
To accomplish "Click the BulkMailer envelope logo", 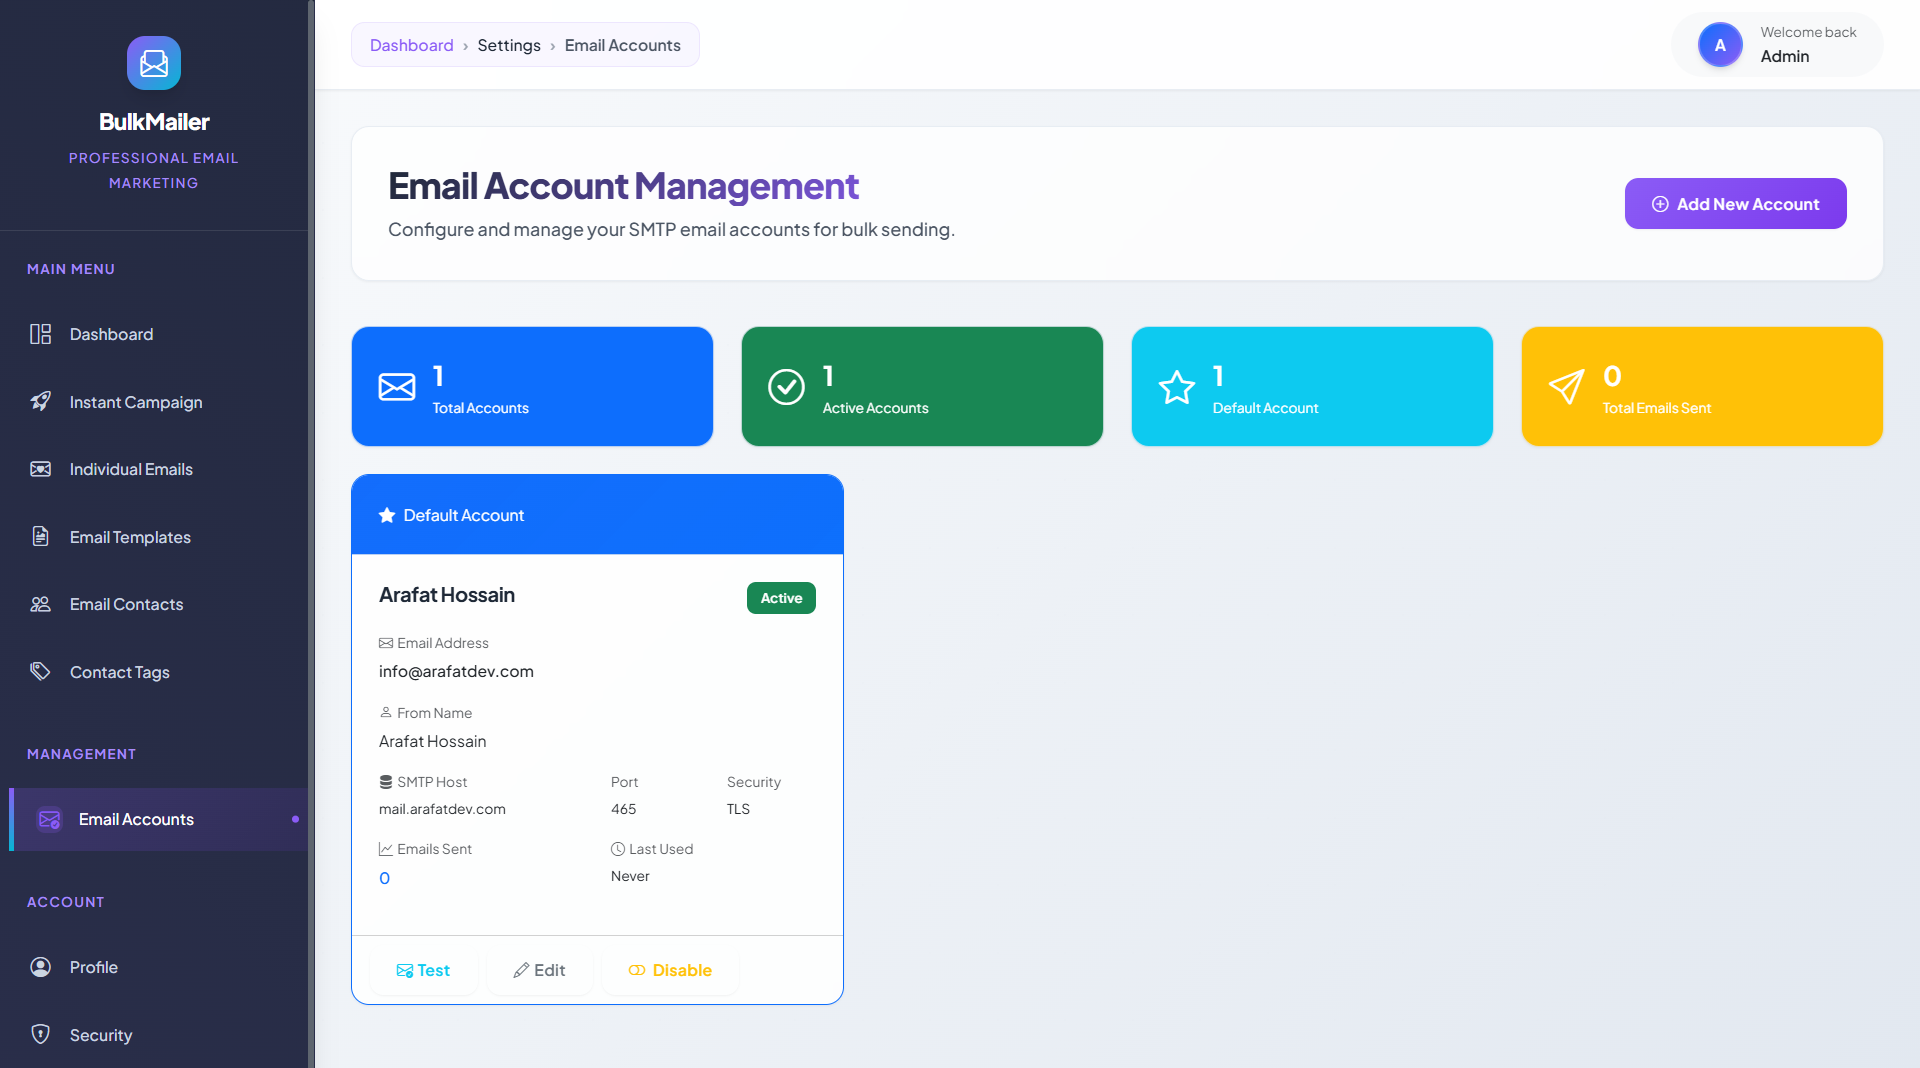I will coord(154,63).
